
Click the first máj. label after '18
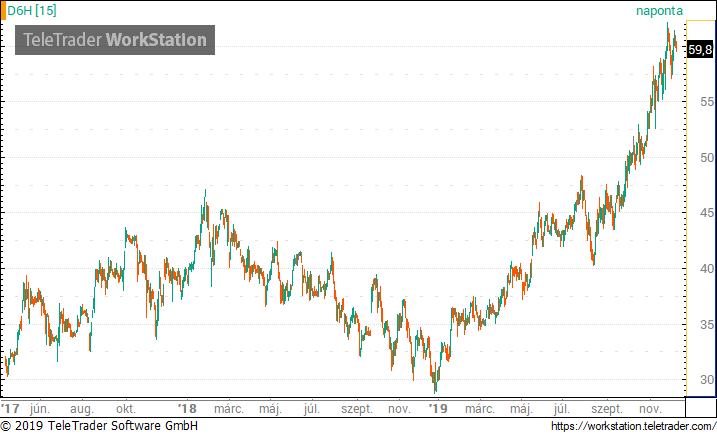pos(270,409)
